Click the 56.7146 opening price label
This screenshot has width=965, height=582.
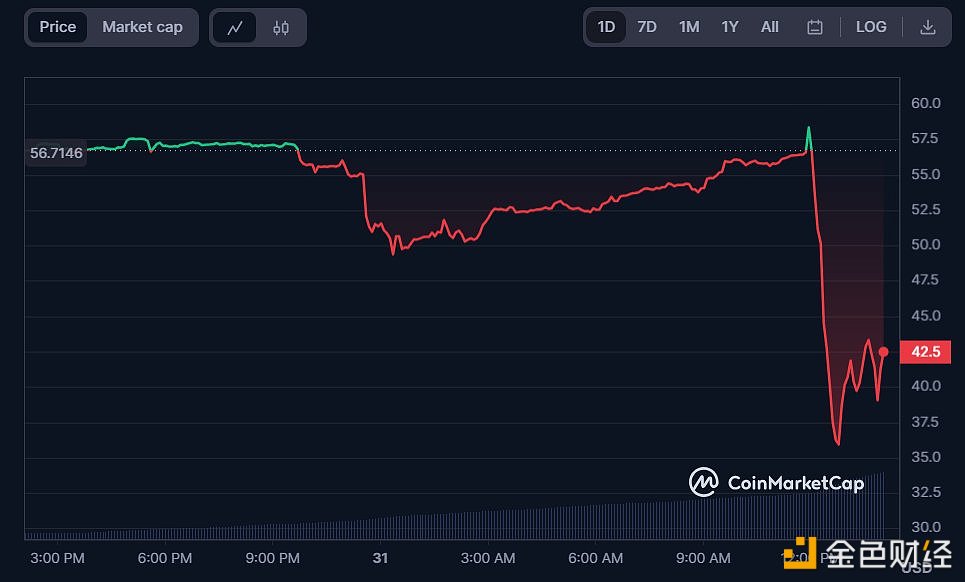click(56, 153)
